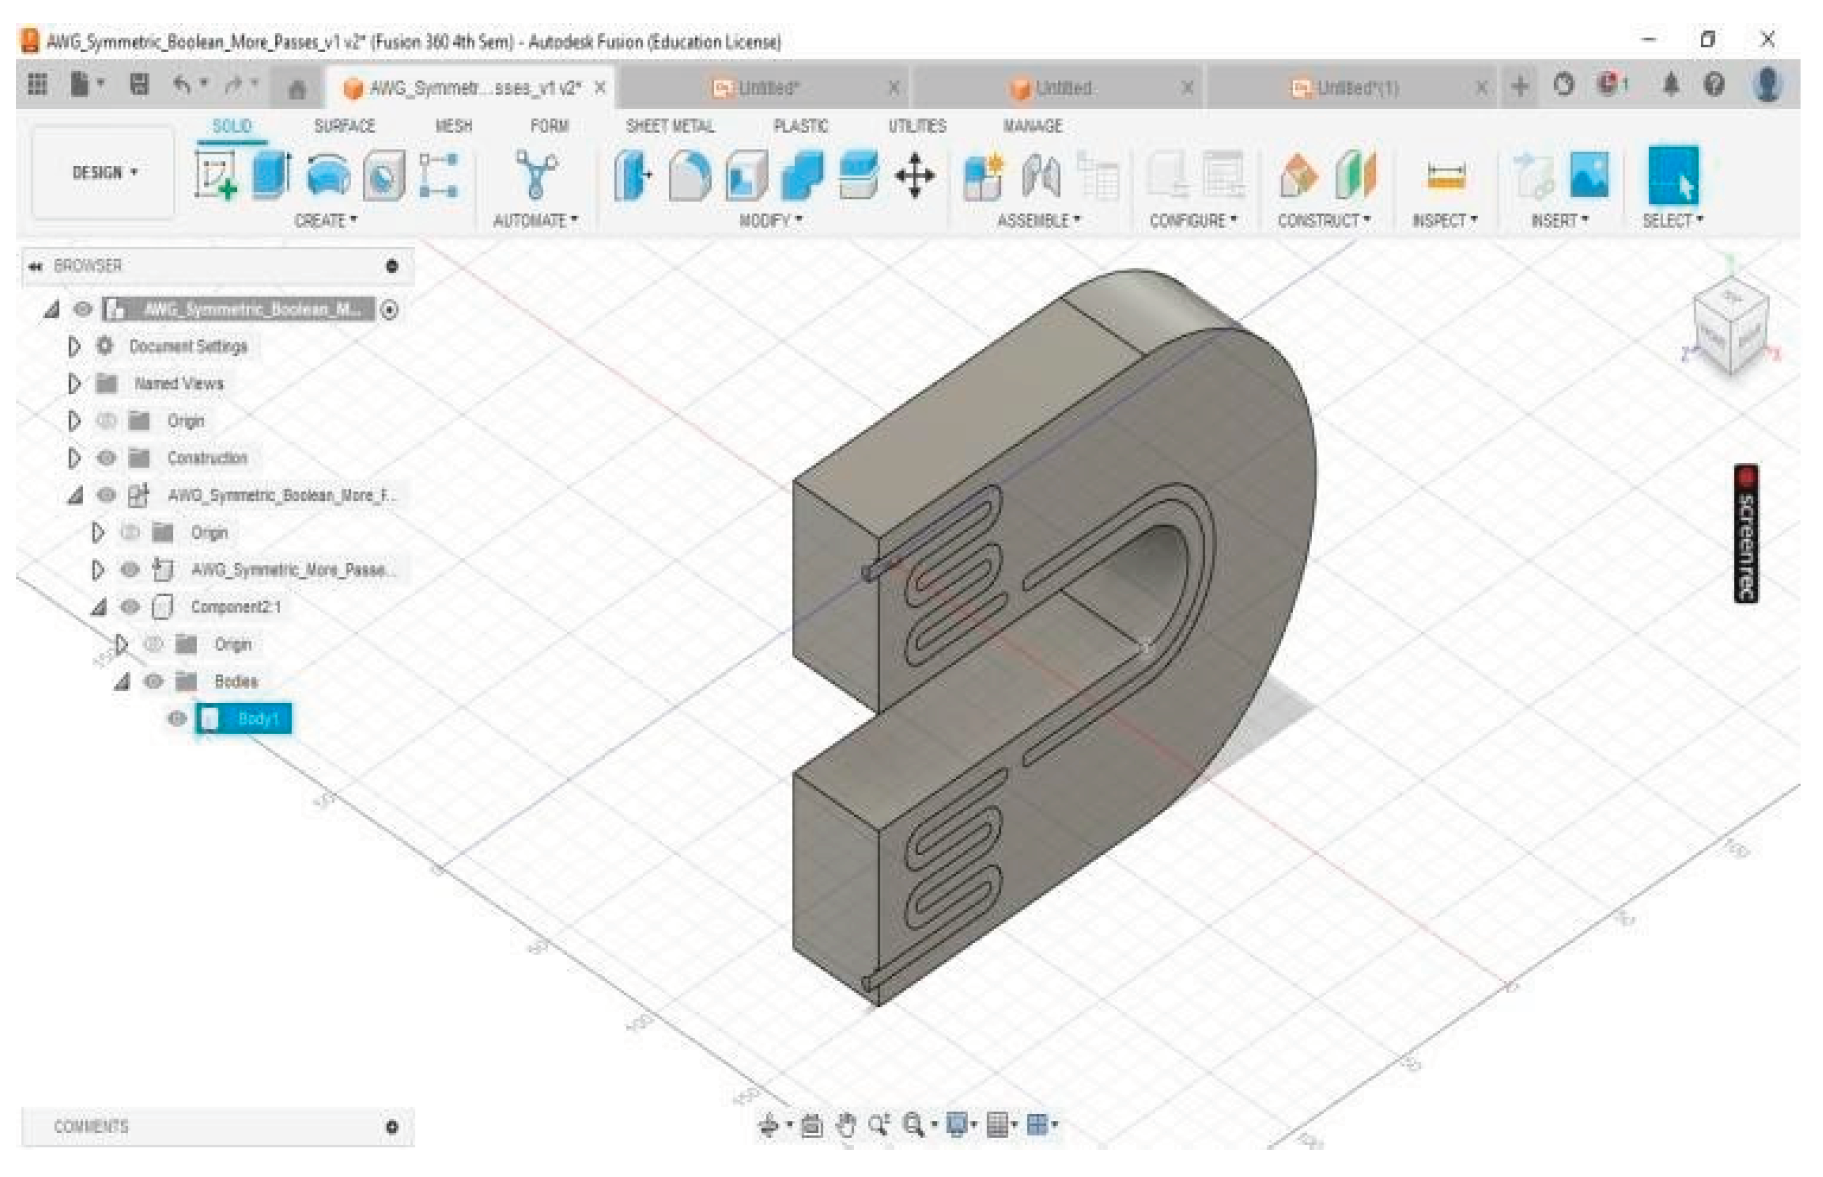The image size is (1823, 1177).
Task: Toggle visibility of the Bodies folder
Action: tap(153, 682)
